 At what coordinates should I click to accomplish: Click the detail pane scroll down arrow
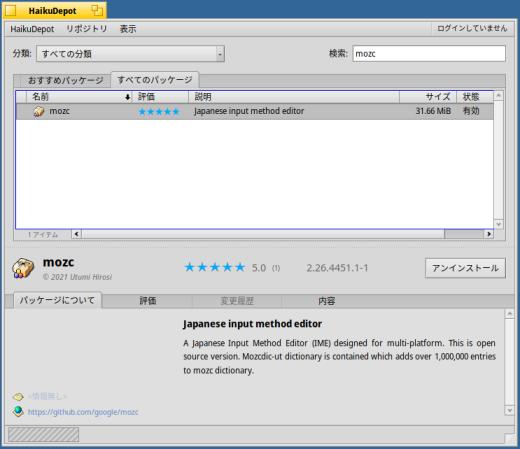coord(509,411)
